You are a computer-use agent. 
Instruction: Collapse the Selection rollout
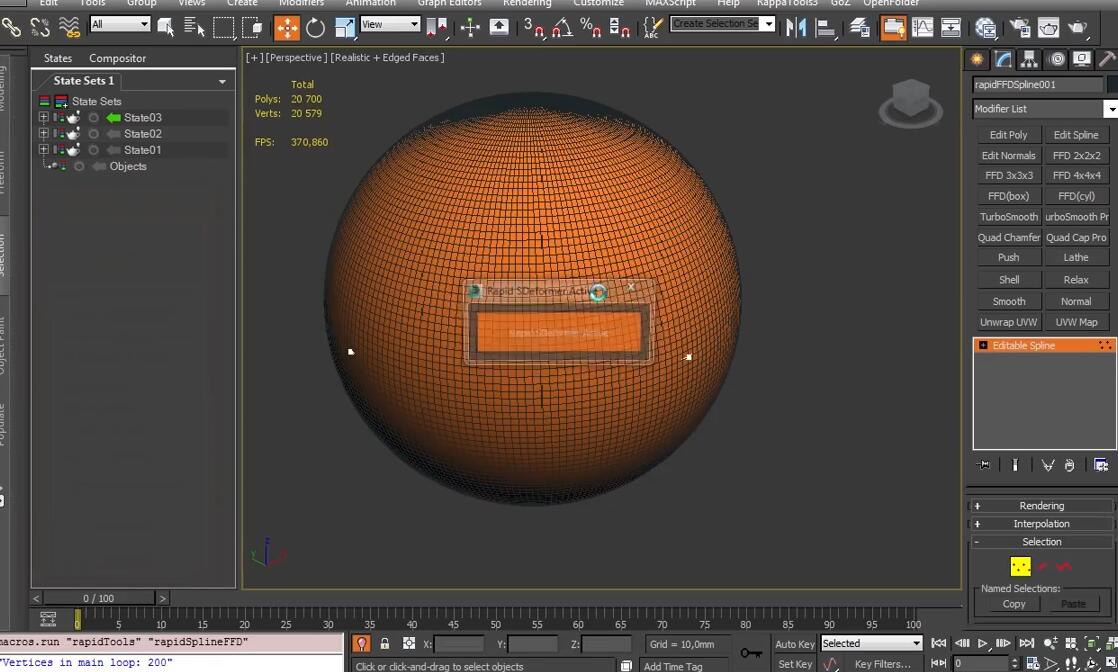click(1042, 541)
